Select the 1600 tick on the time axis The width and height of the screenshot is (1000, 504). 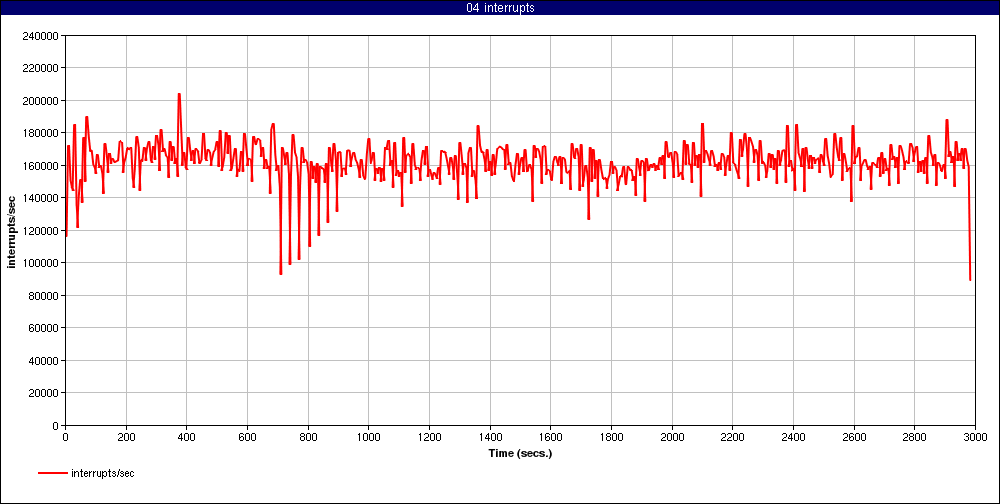click(x=551, y=437)
